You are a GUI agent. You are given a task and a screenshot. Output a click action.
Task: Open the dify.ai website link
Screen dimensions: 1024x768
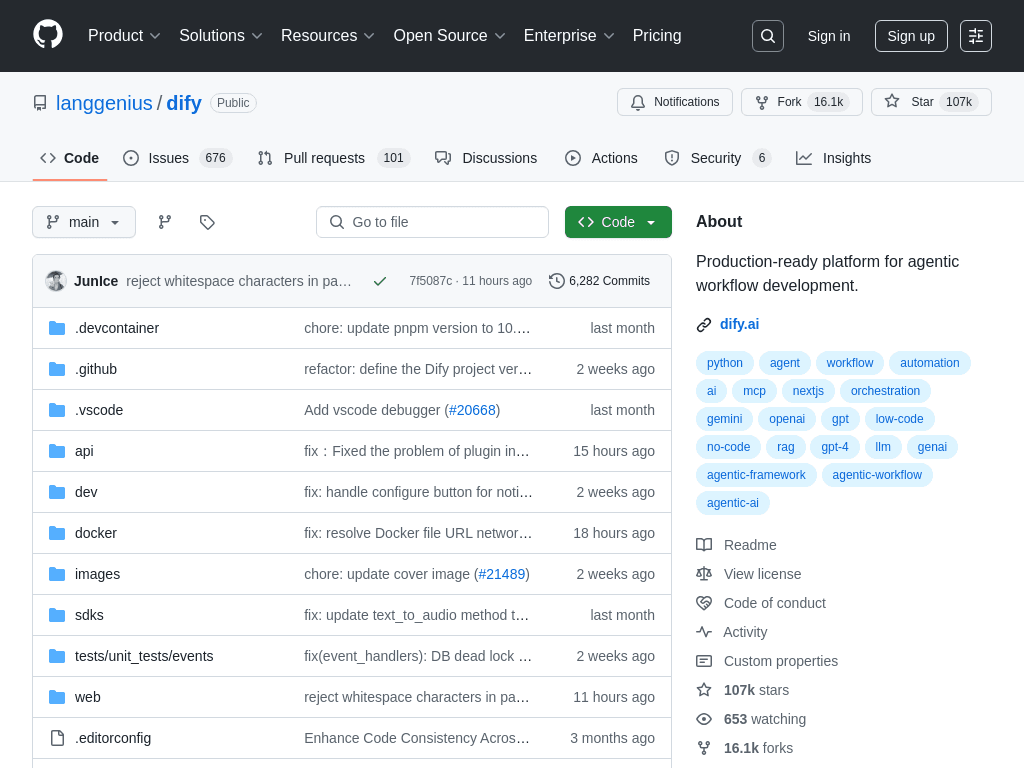[739, 324]
